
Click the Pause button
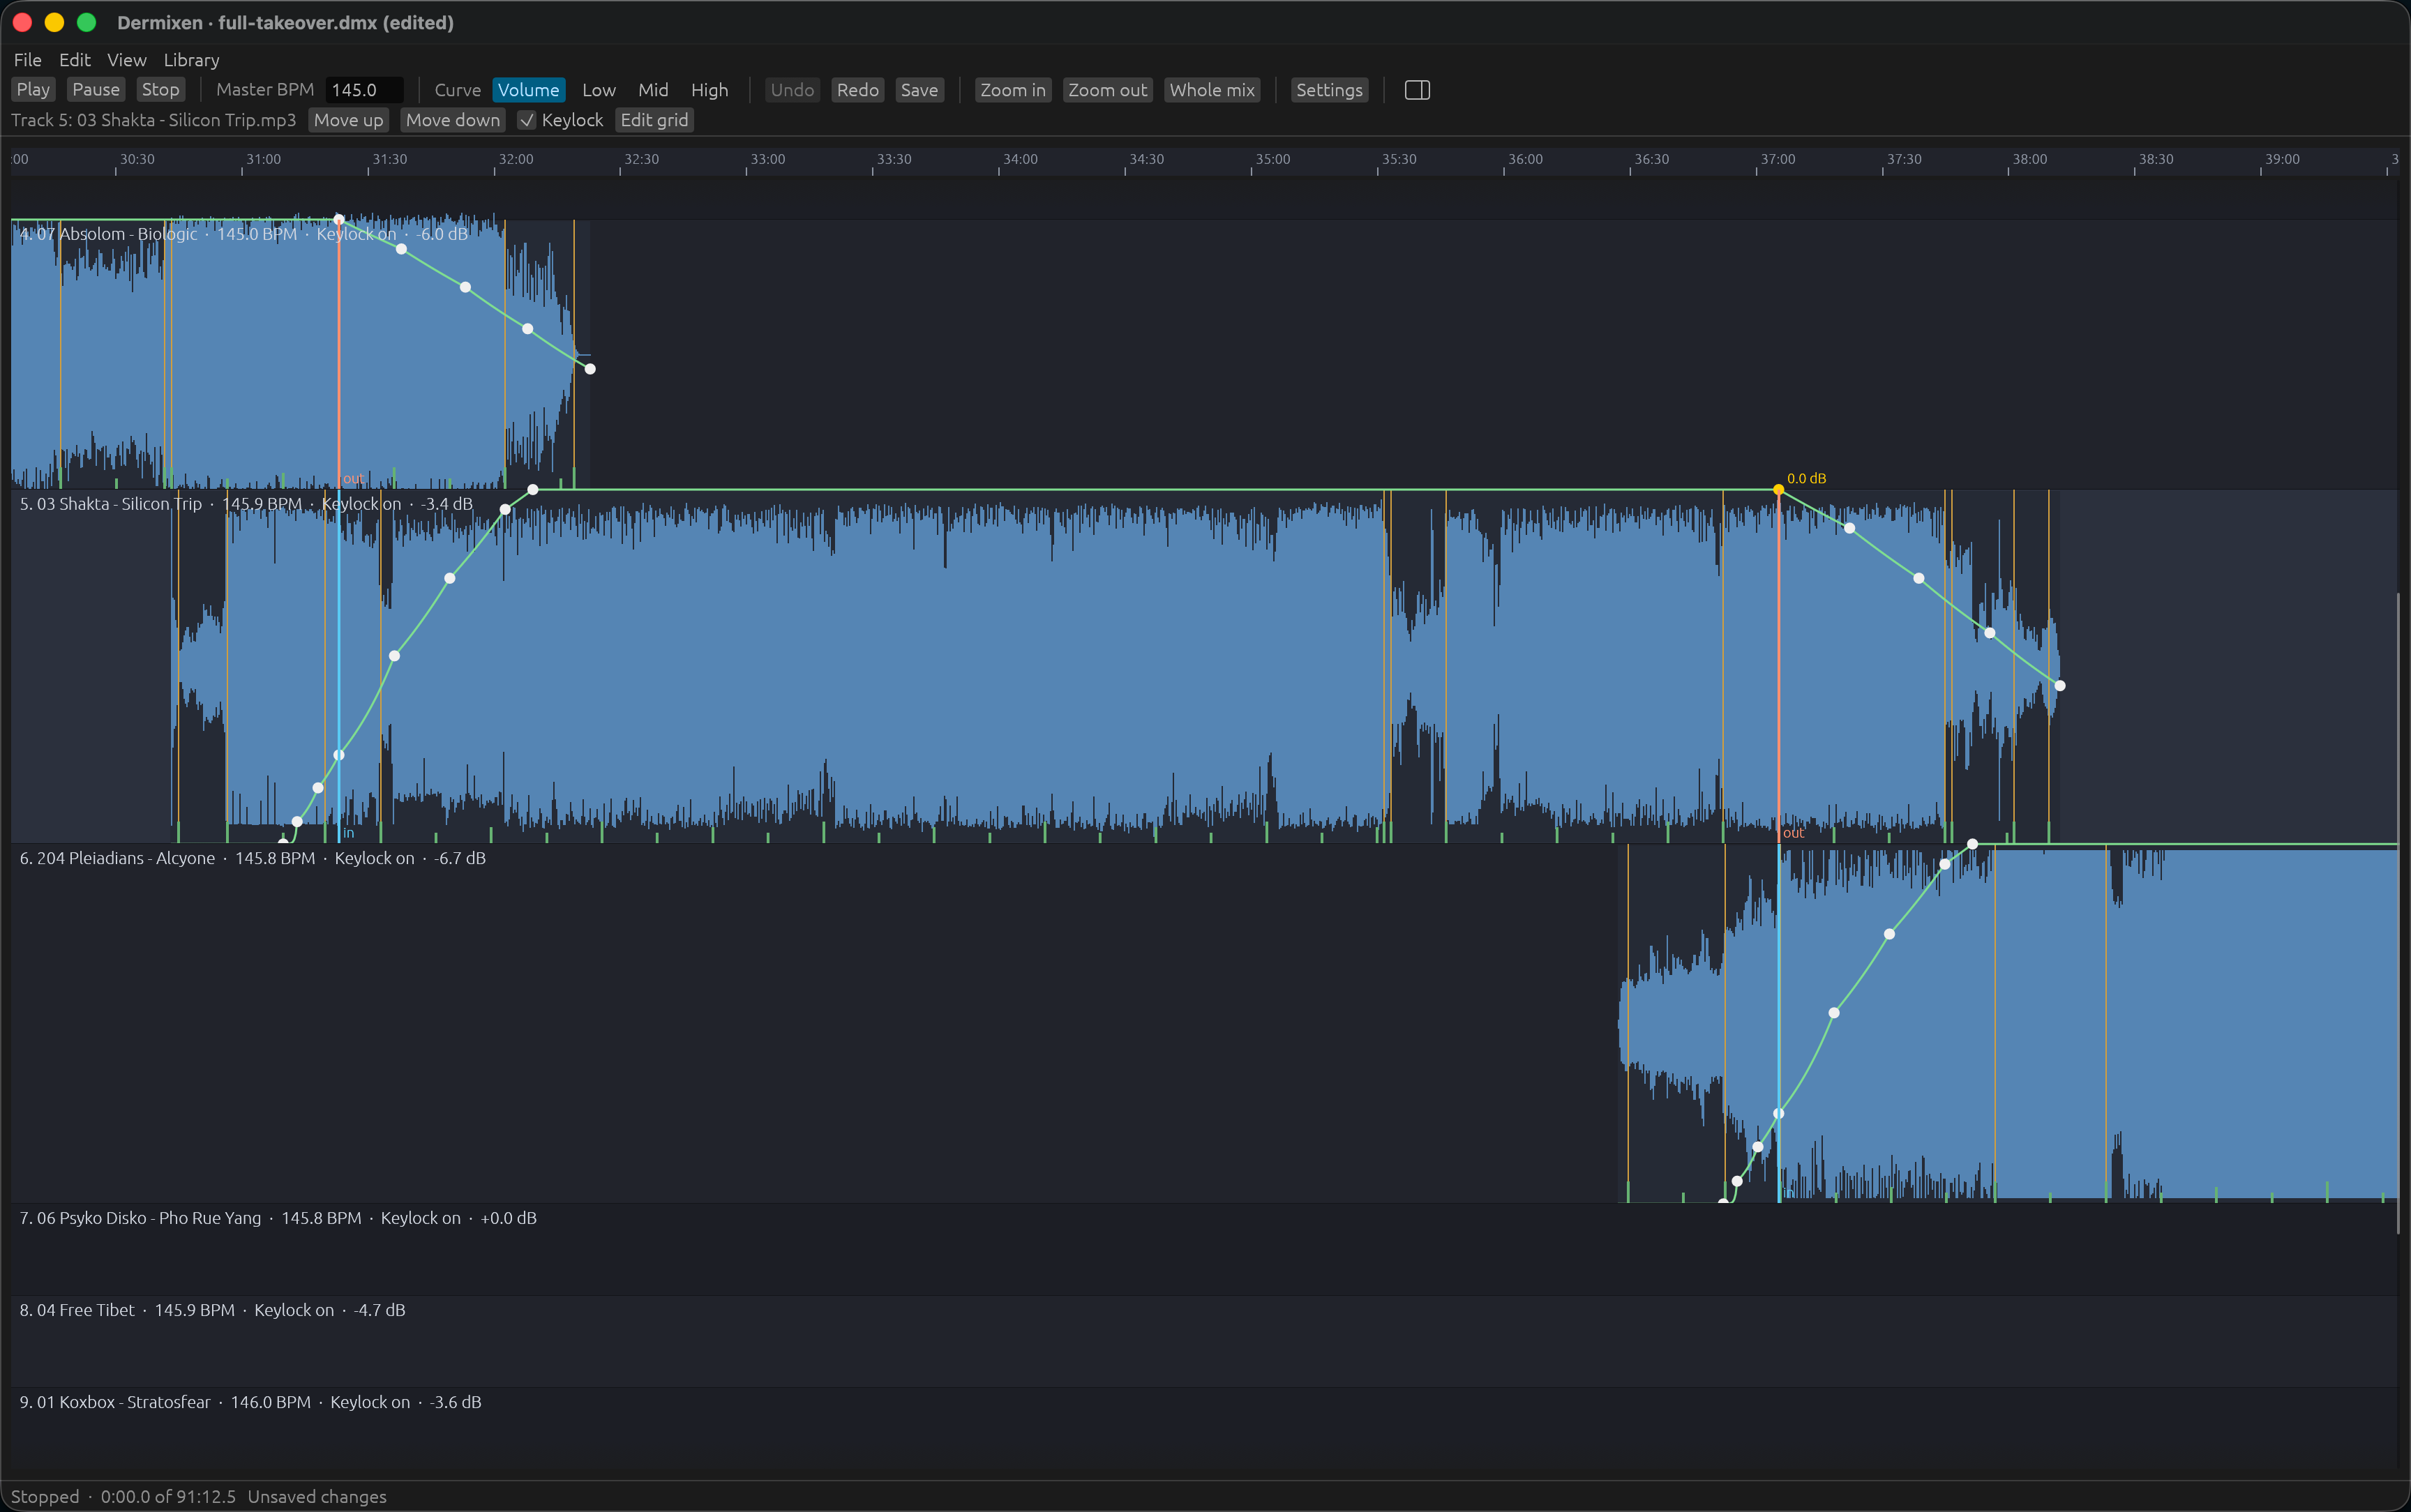coord(96,90)
